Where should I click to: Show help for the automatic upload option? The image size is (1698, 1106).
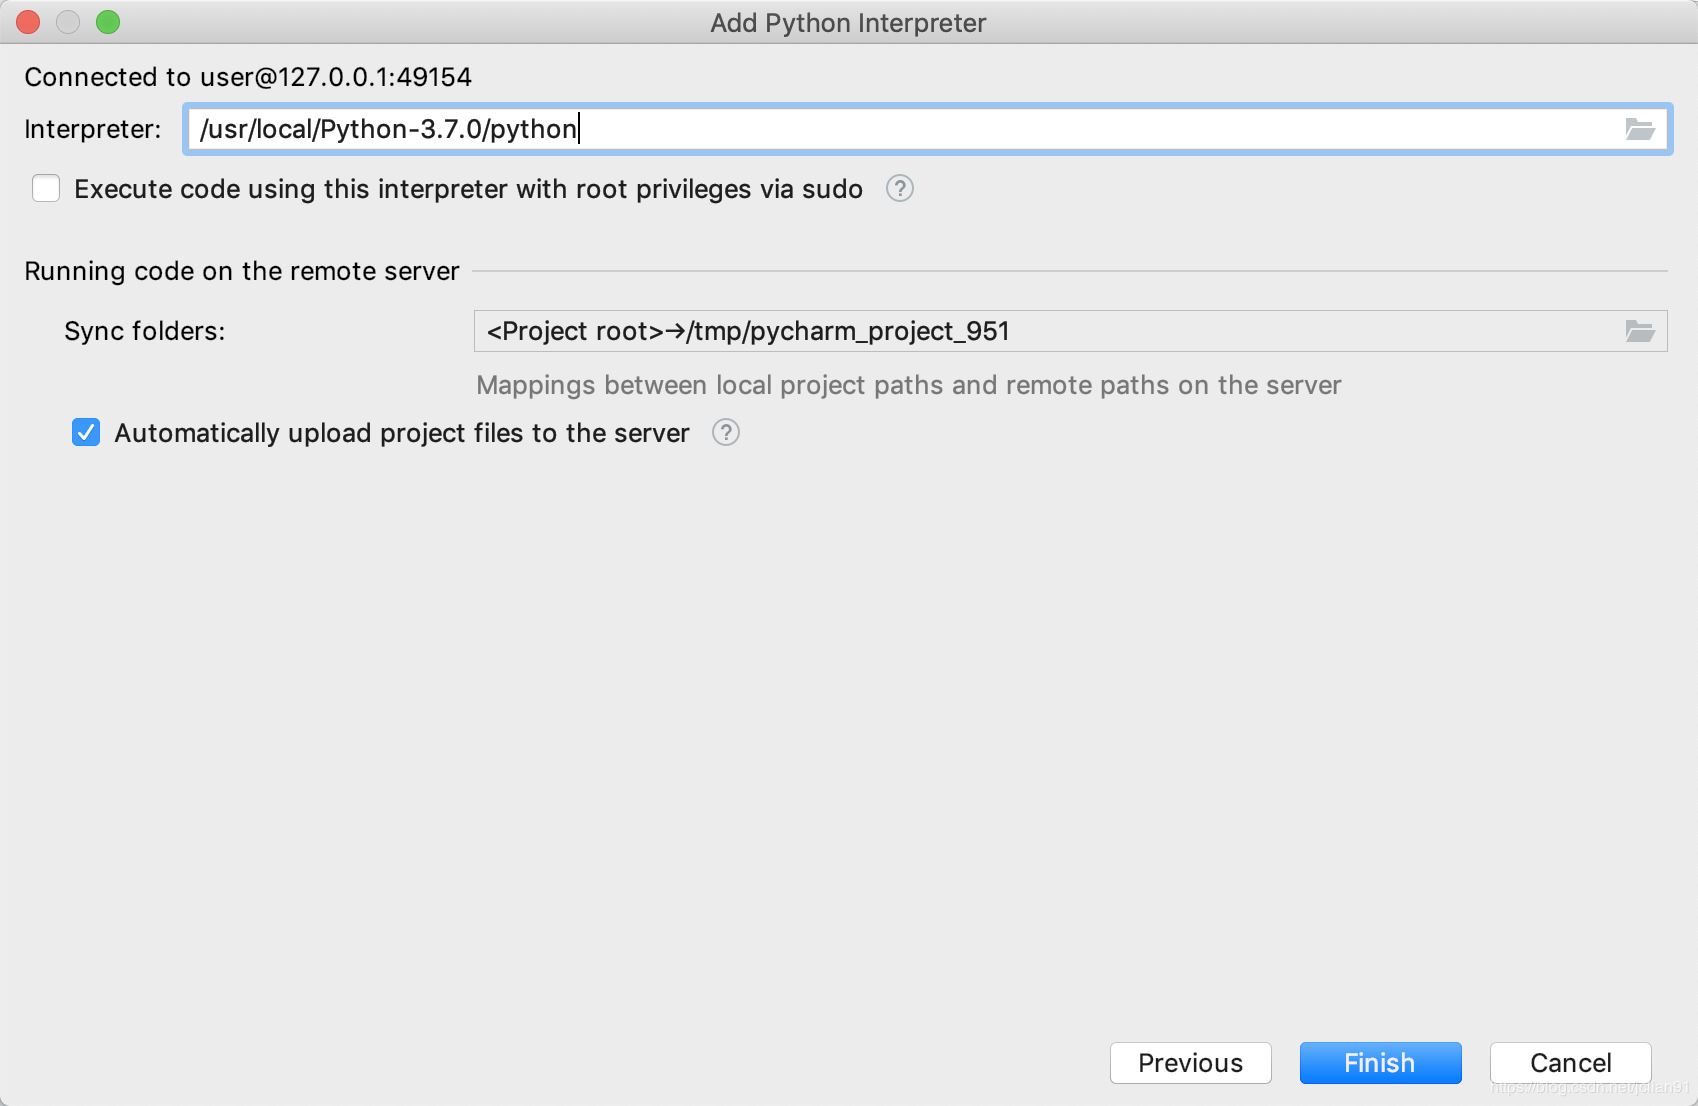click(x=726, y=433)
